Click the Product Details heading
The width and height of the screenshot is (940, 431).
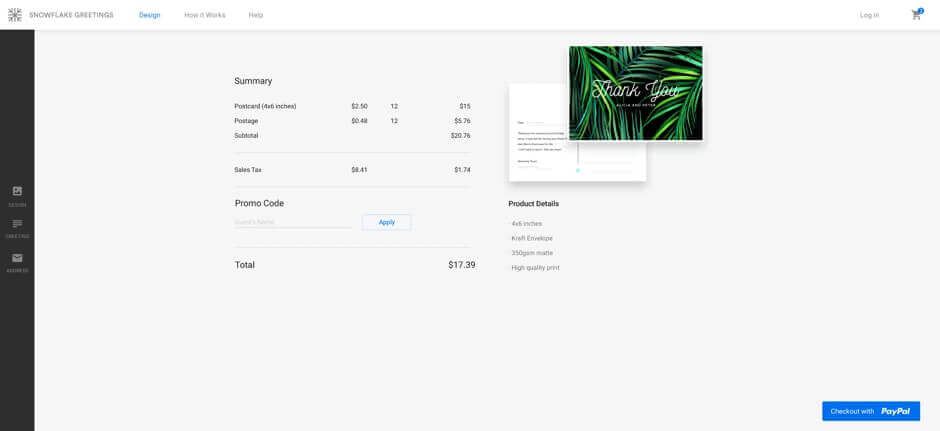[533, 204]
